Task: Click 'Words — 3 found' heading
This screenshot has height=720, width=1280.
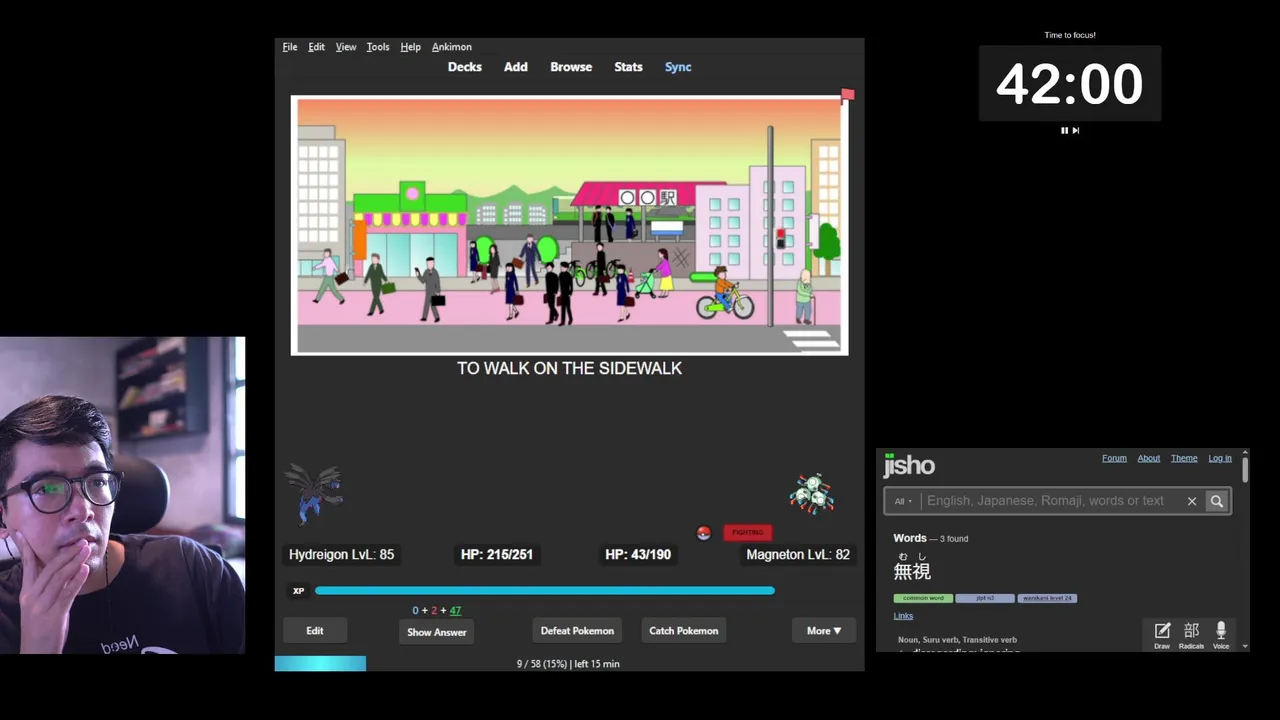Action: [x=931, y=538]
